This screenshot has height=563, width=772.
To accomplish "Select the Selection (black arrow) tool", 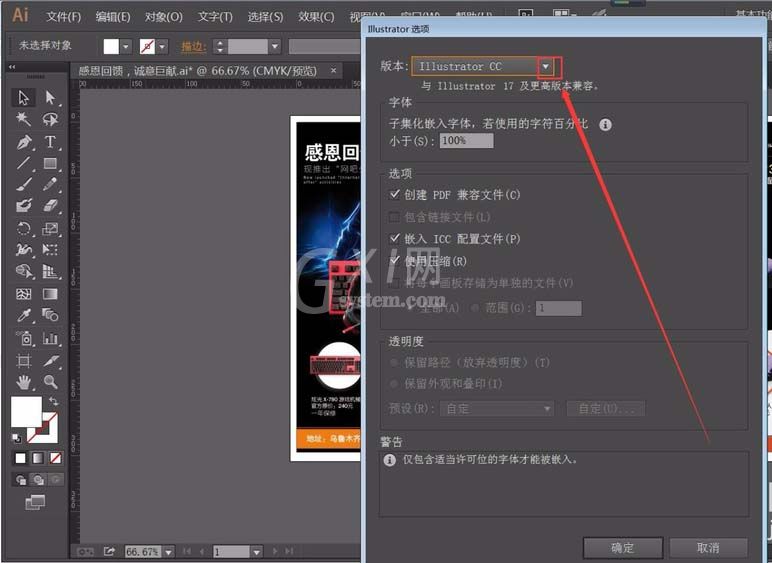I will 23,97.
